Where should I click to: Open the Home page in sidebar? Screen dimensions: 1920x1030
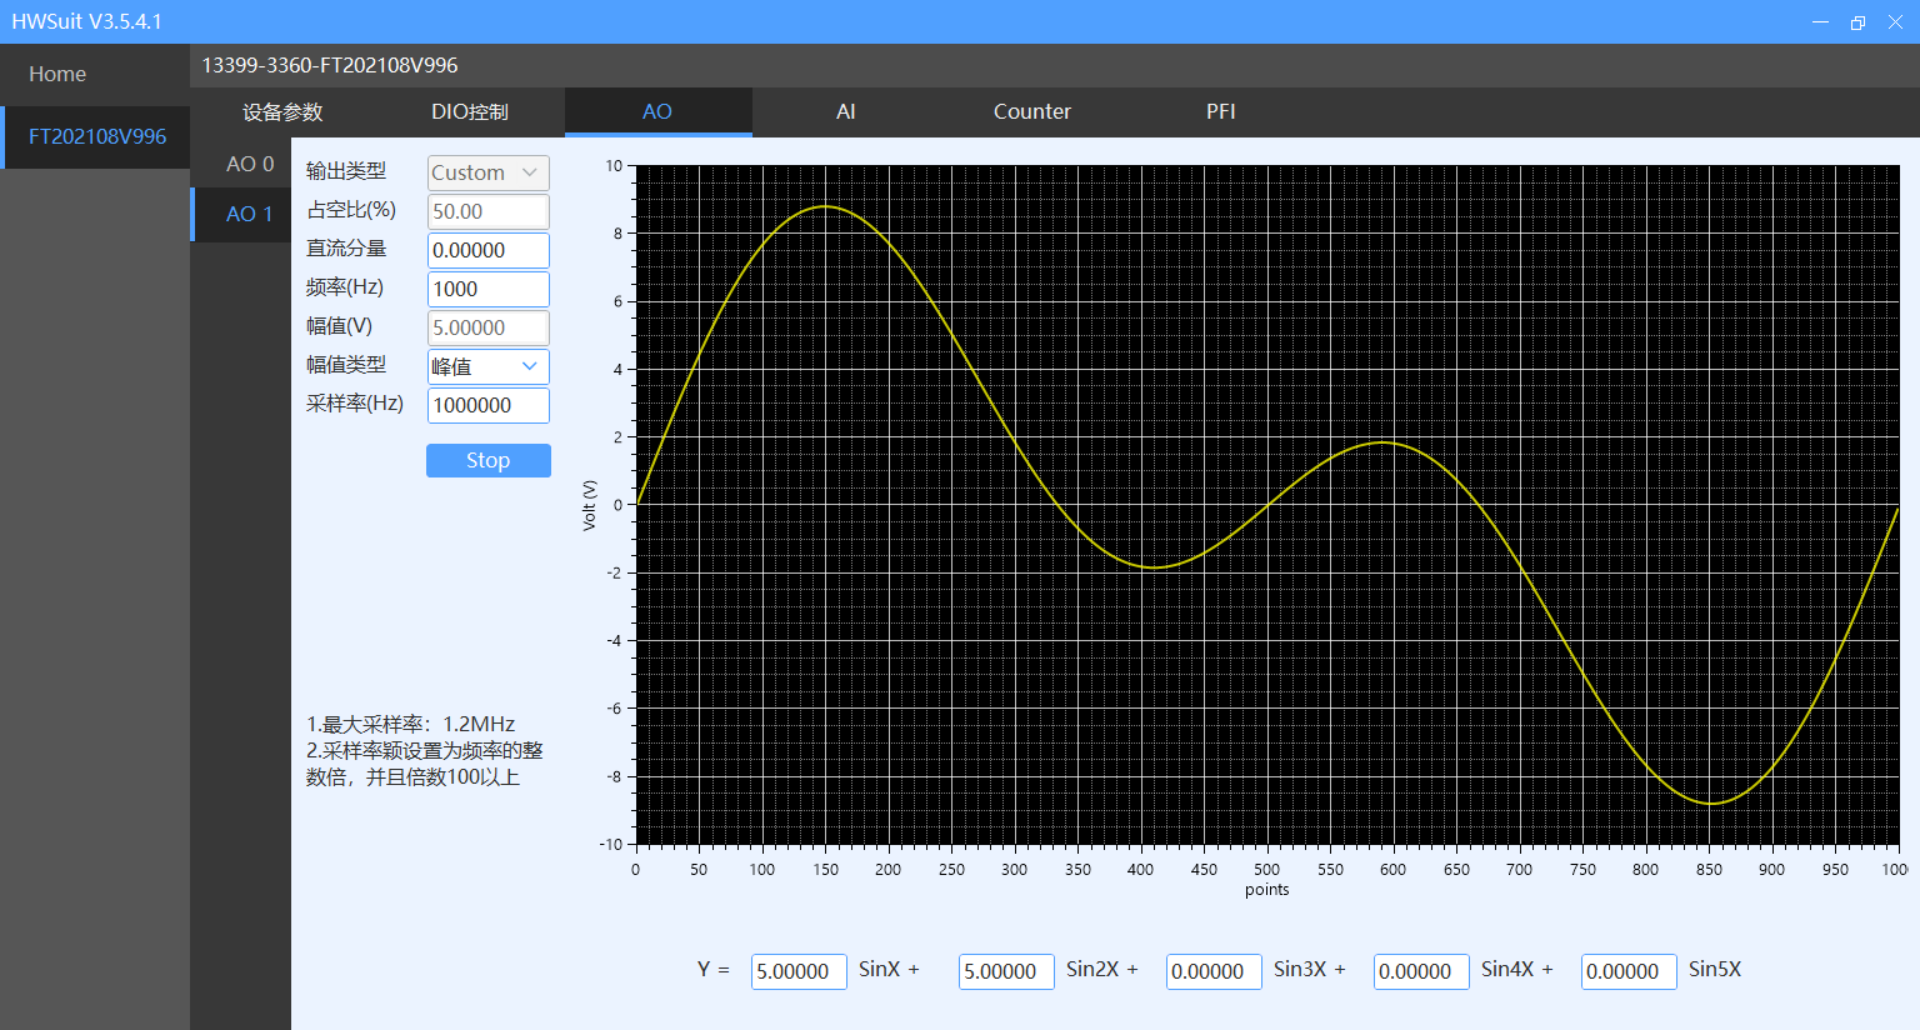[x=57, y=74]
